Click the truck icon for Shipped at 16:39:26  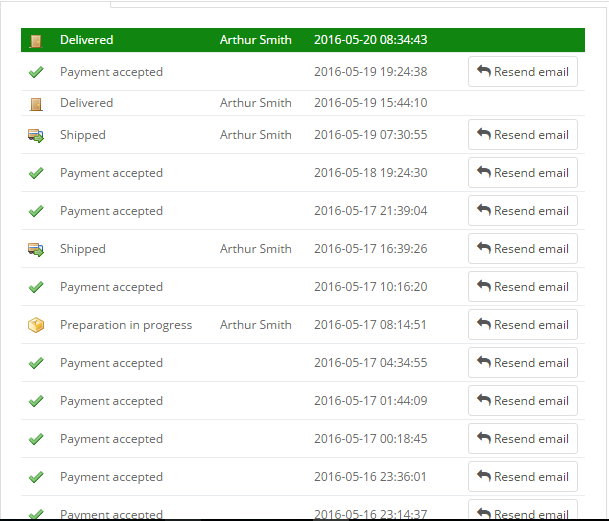pyautogui.click(x=36, y=249)
